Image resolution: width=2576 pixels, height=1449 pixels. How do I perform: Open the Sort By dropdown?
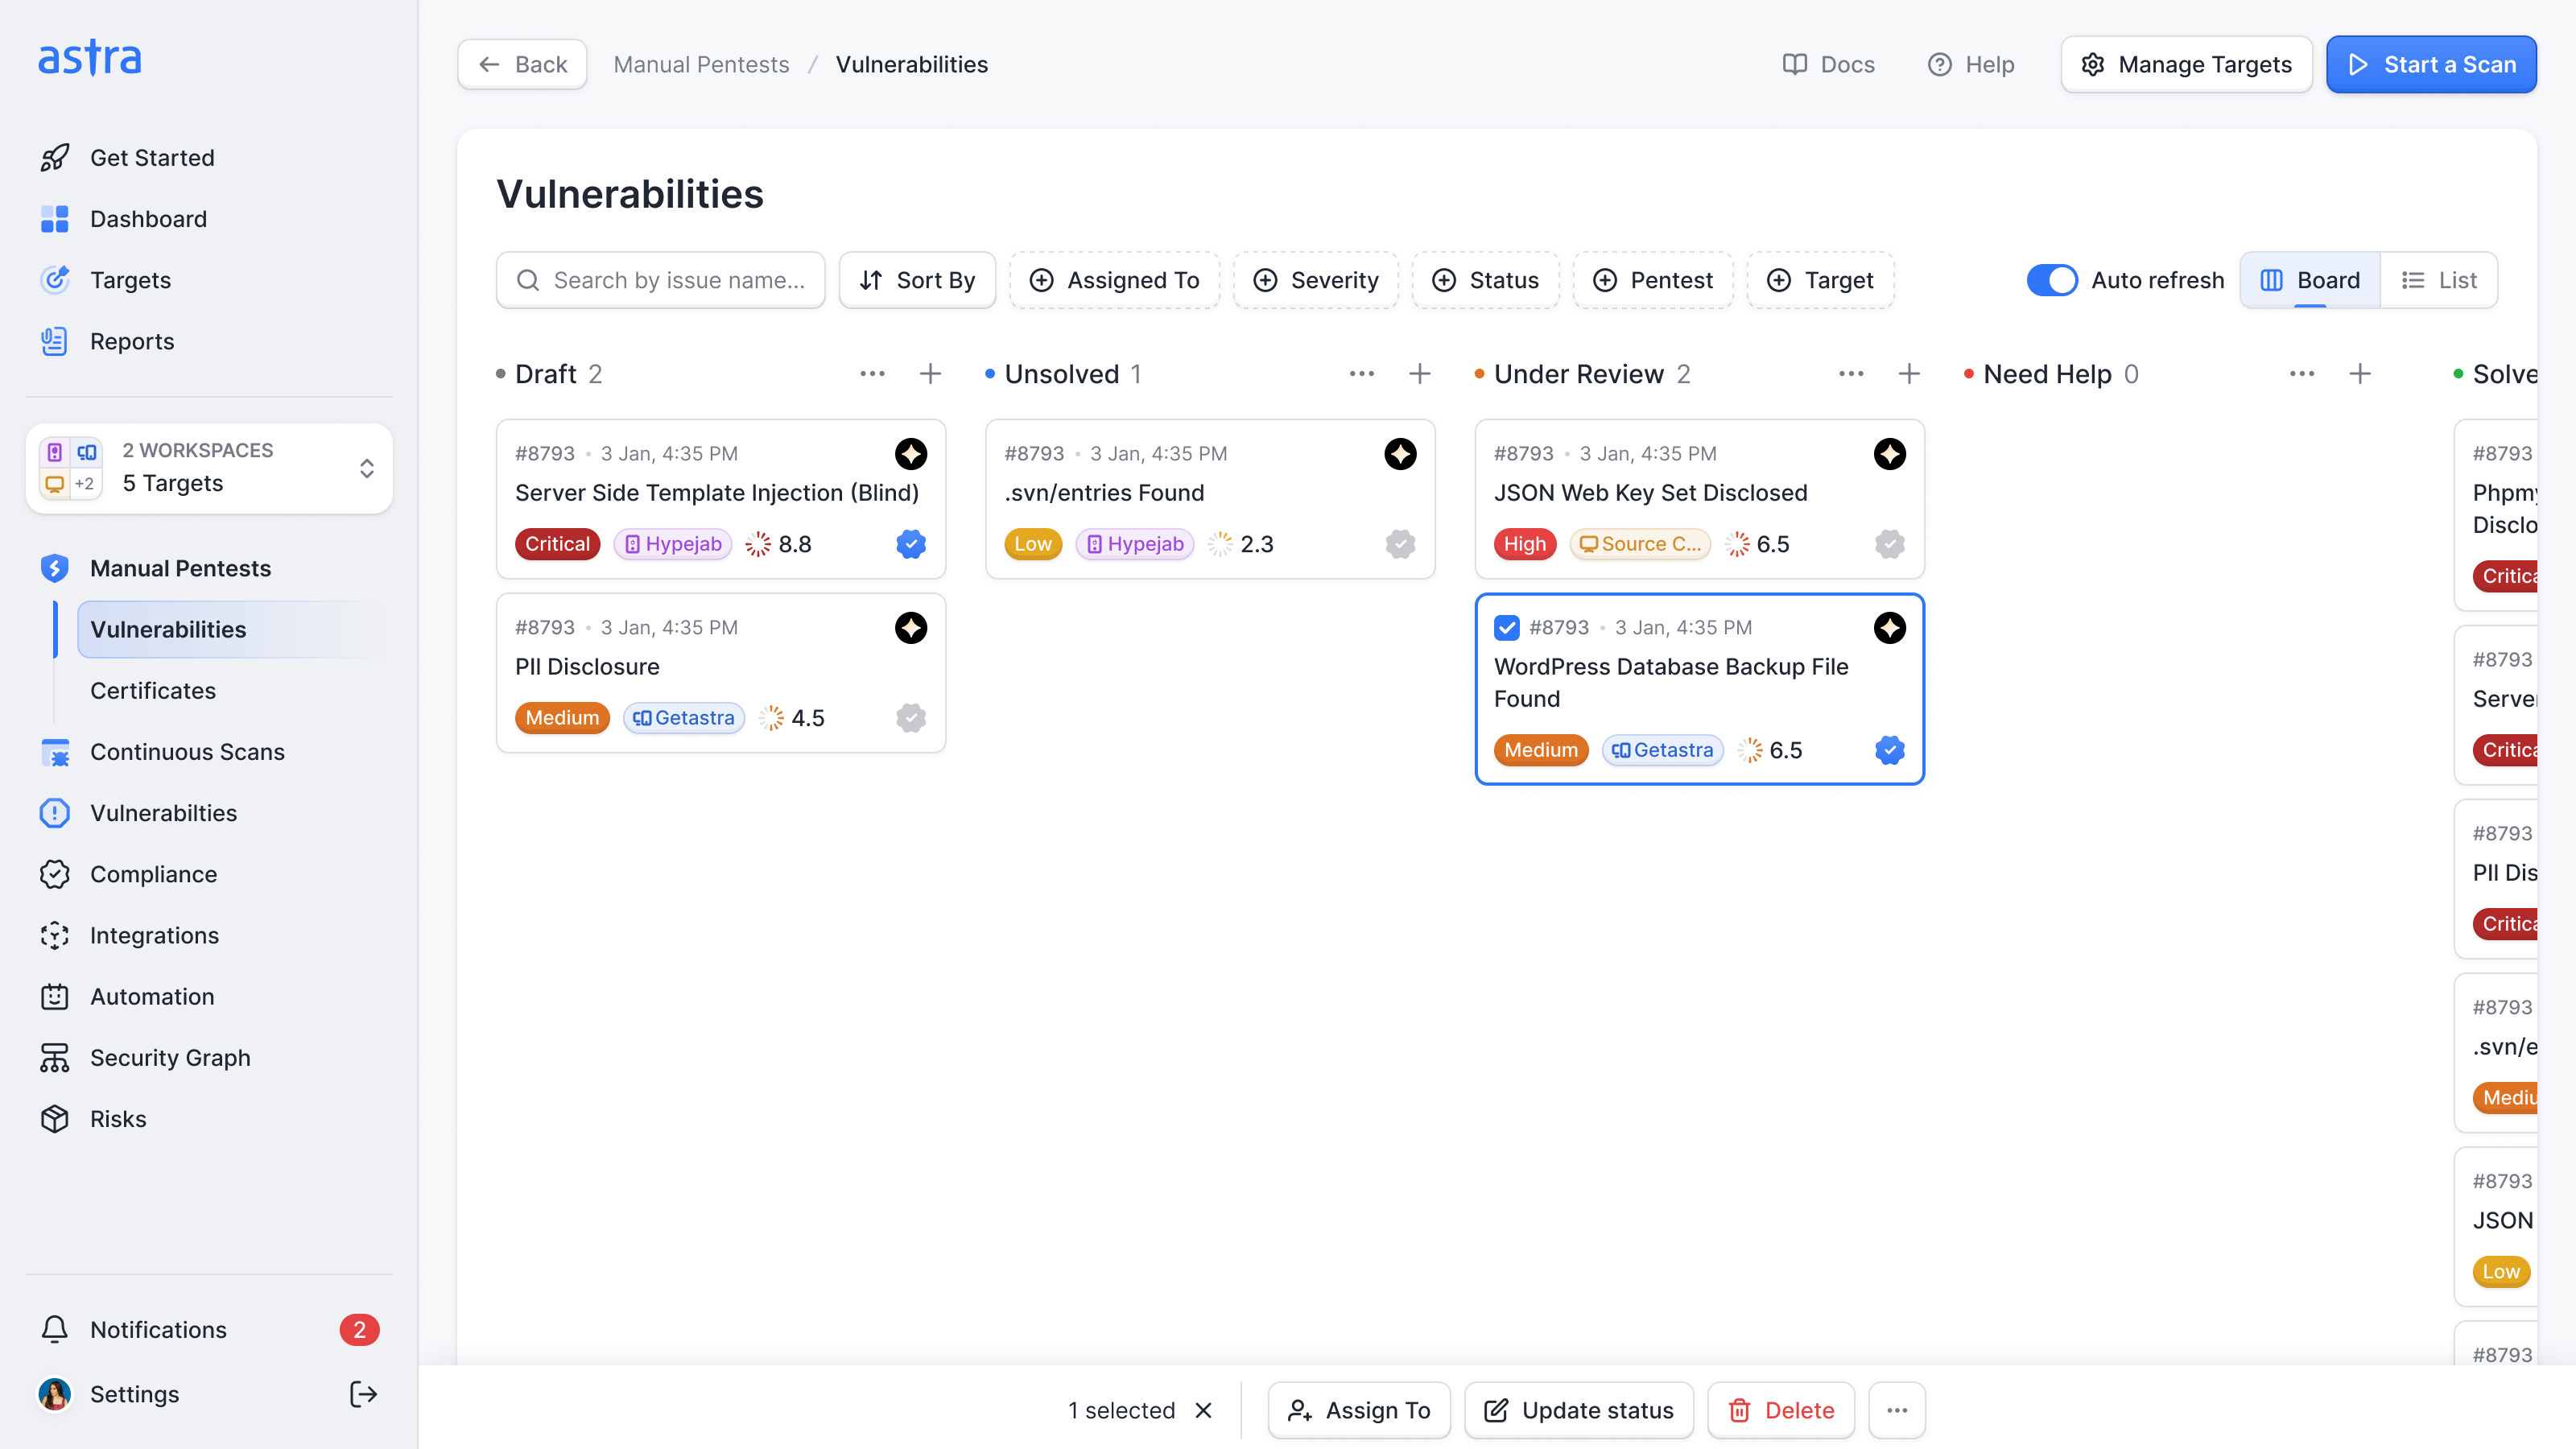(917, 280)
